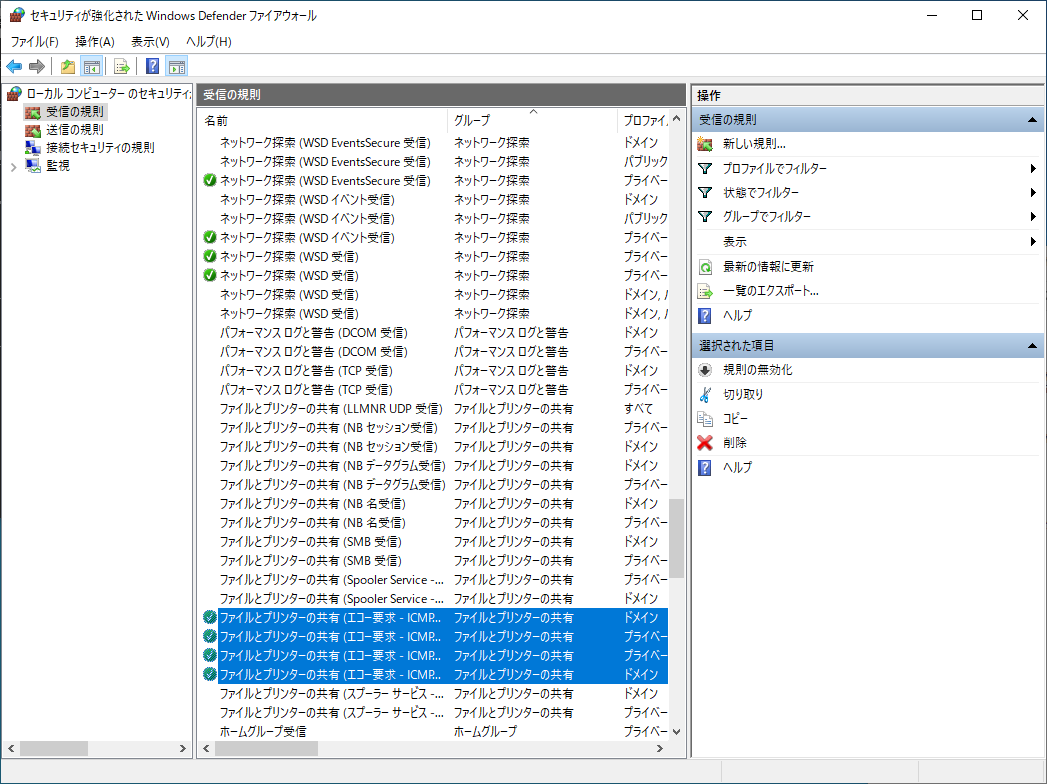
Task: Click the vertical scrollbar thumb of the rules list
Action: coord(676,538)
